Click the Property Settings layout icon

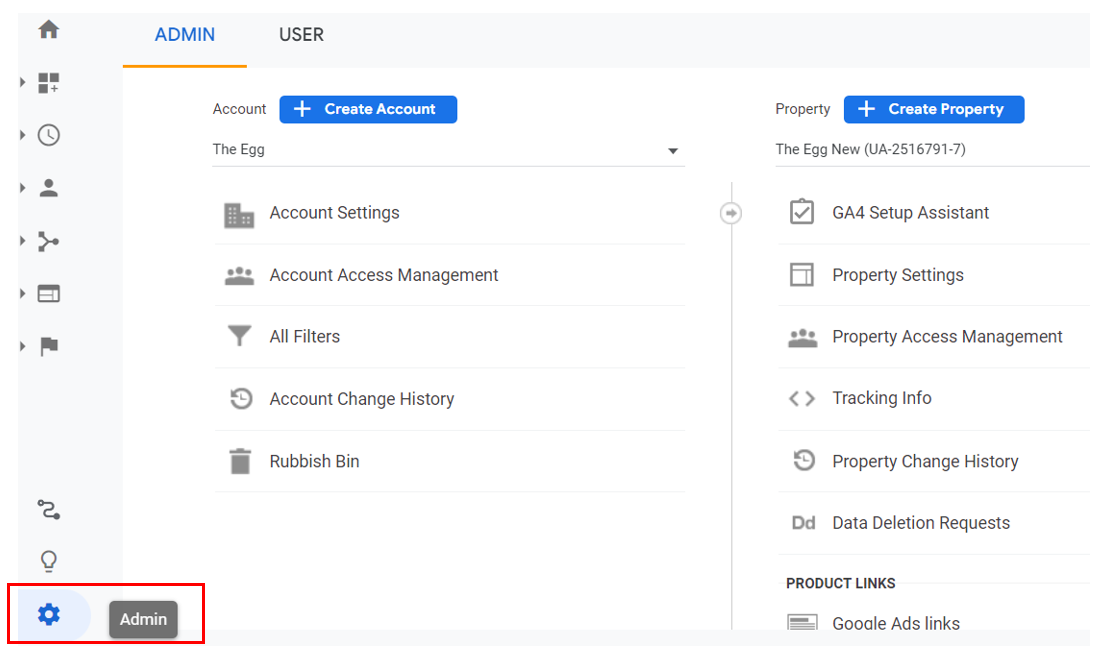(x=802, y=275)
